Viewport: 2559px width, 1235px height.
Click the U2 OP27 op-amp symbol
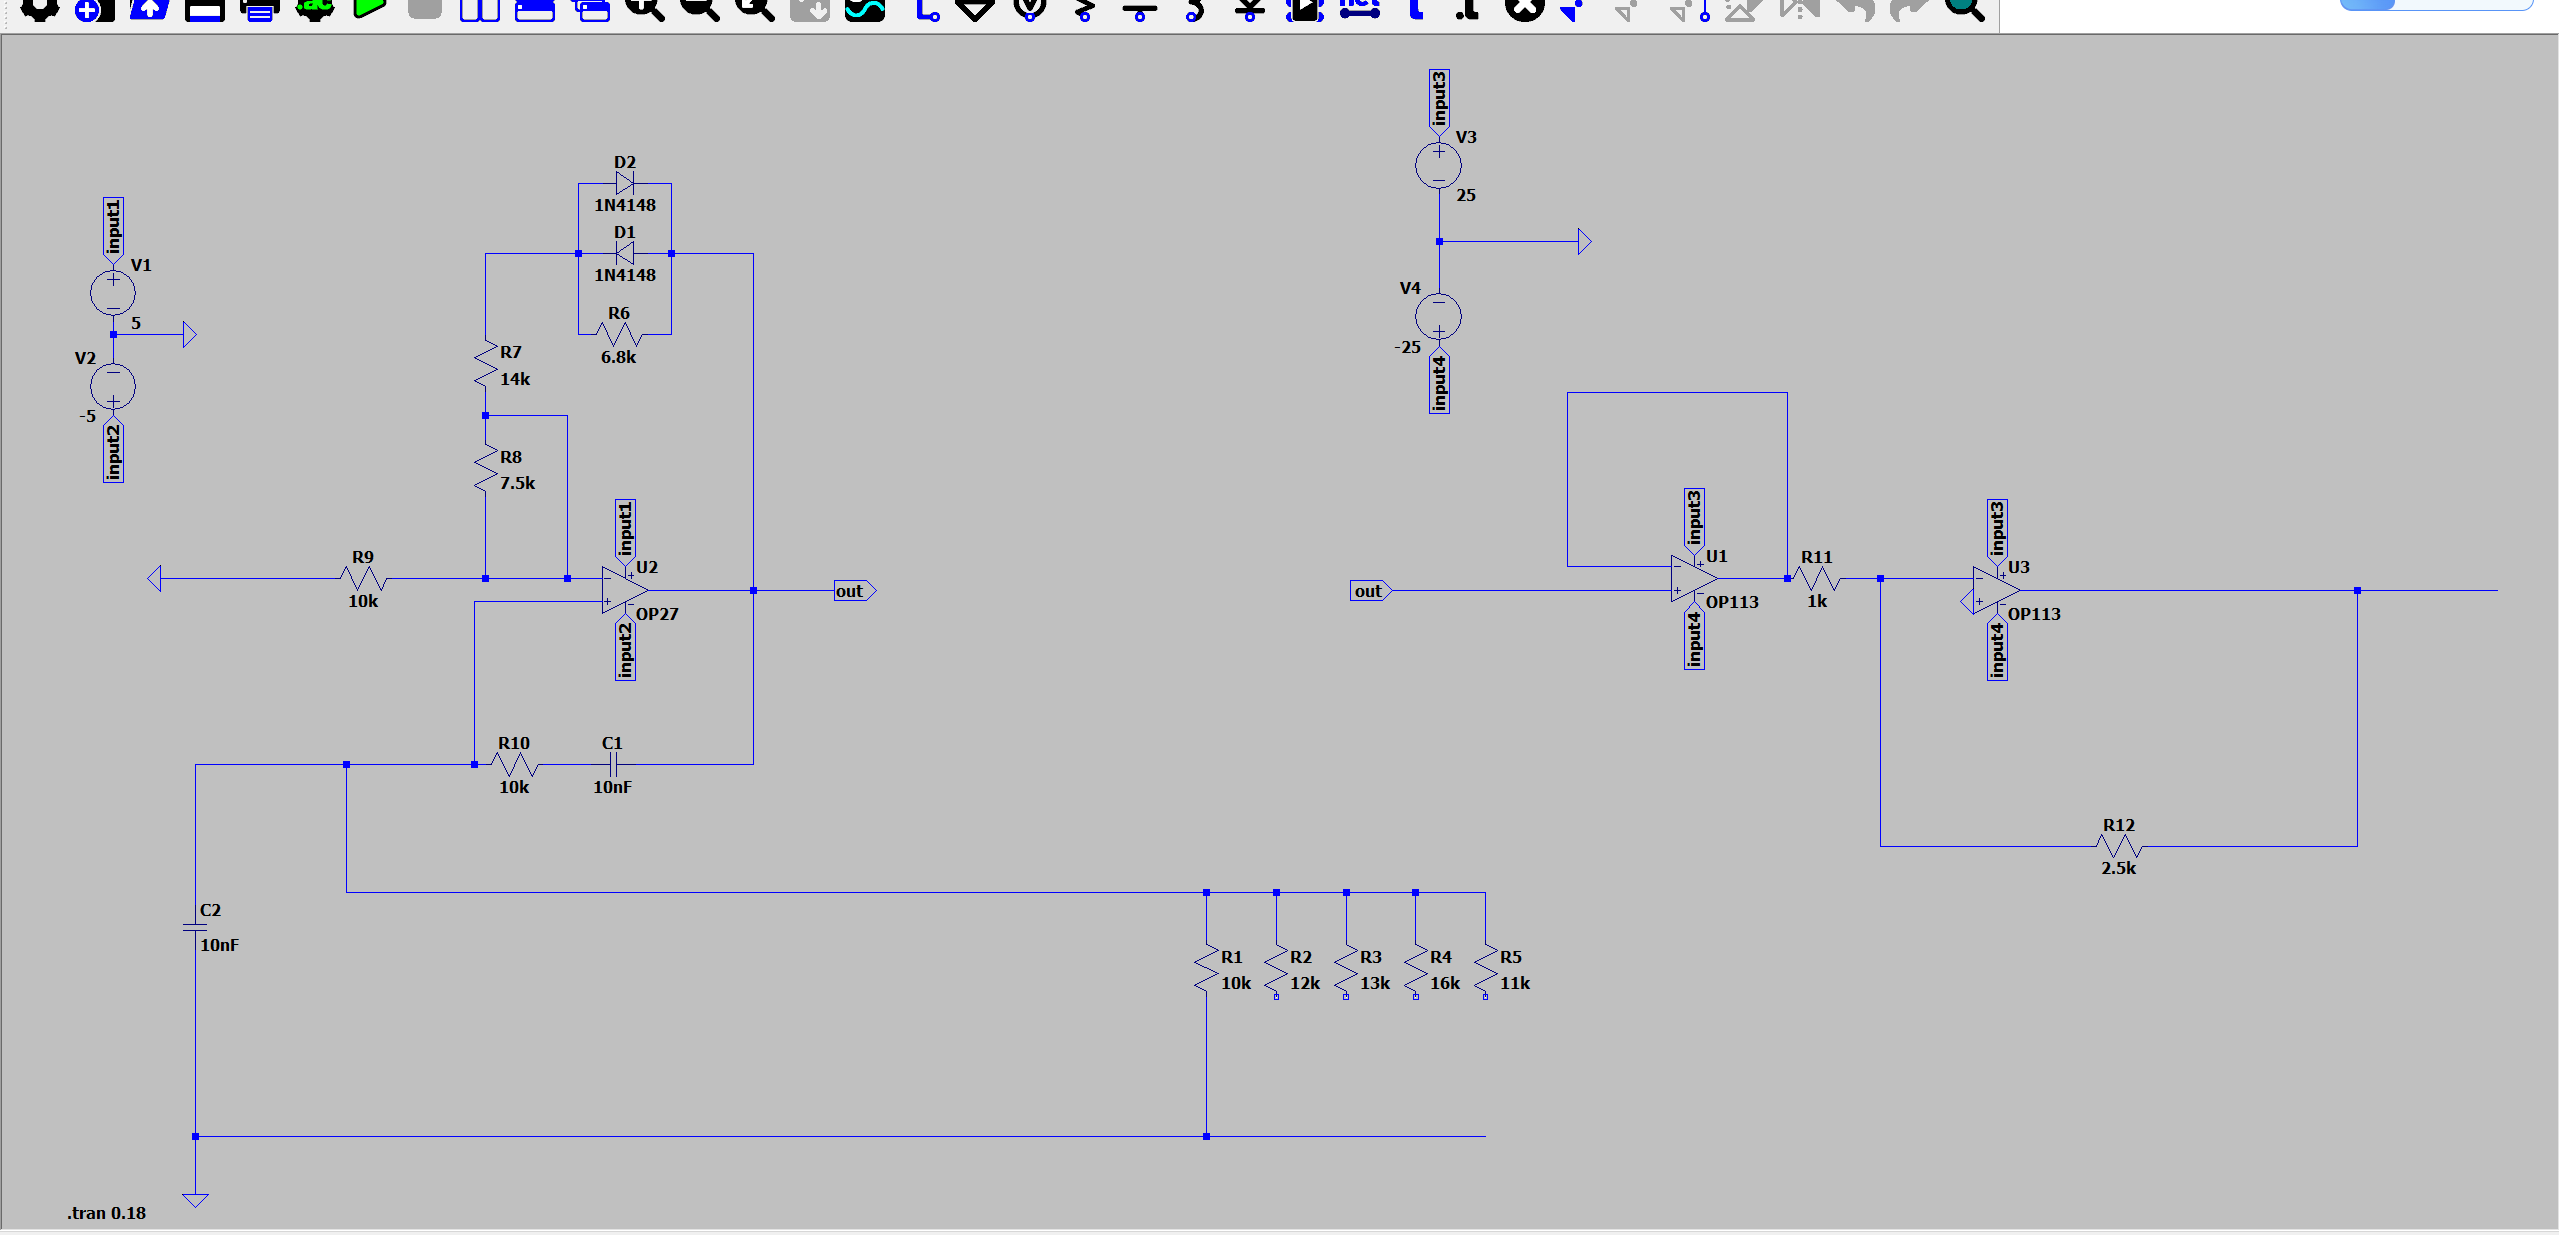click(x=622, y=590)
